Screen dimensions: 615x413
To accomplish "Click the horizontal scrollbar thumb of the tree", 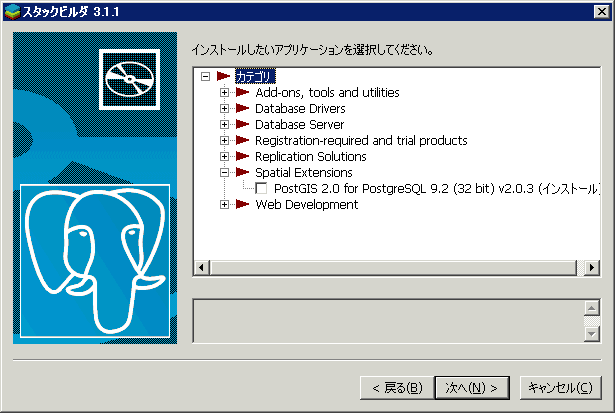I will [x=394, y=267].
